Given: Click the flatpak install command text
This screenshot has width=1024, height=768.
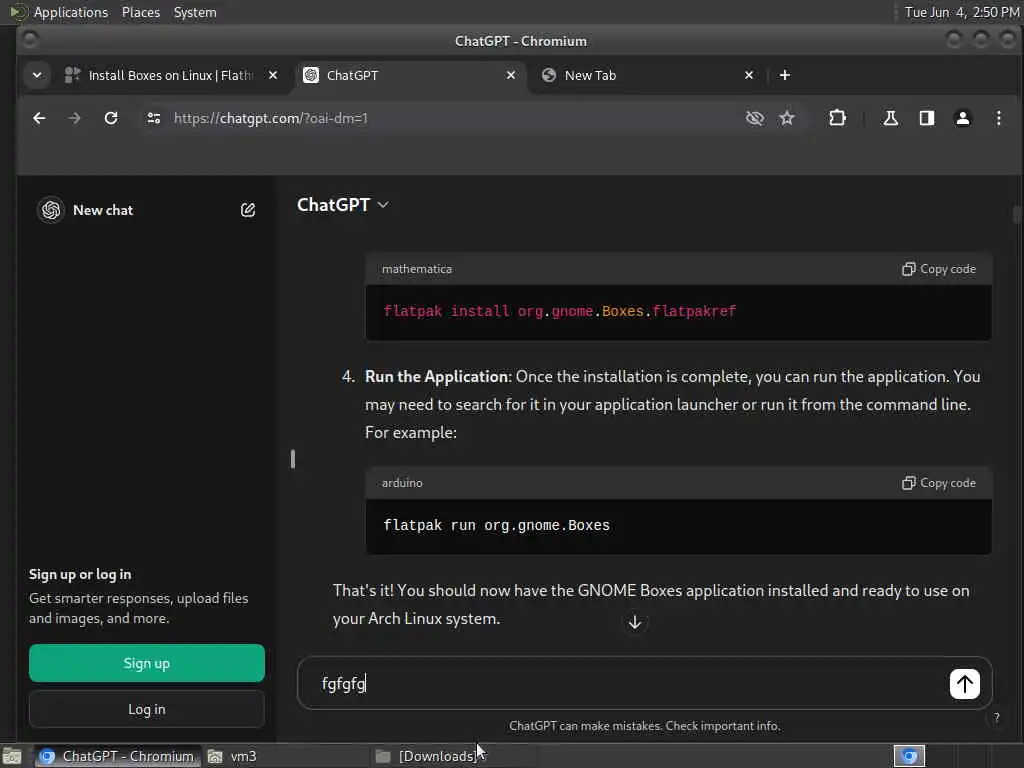Looking at the screenshot, I should pos(560,312).
